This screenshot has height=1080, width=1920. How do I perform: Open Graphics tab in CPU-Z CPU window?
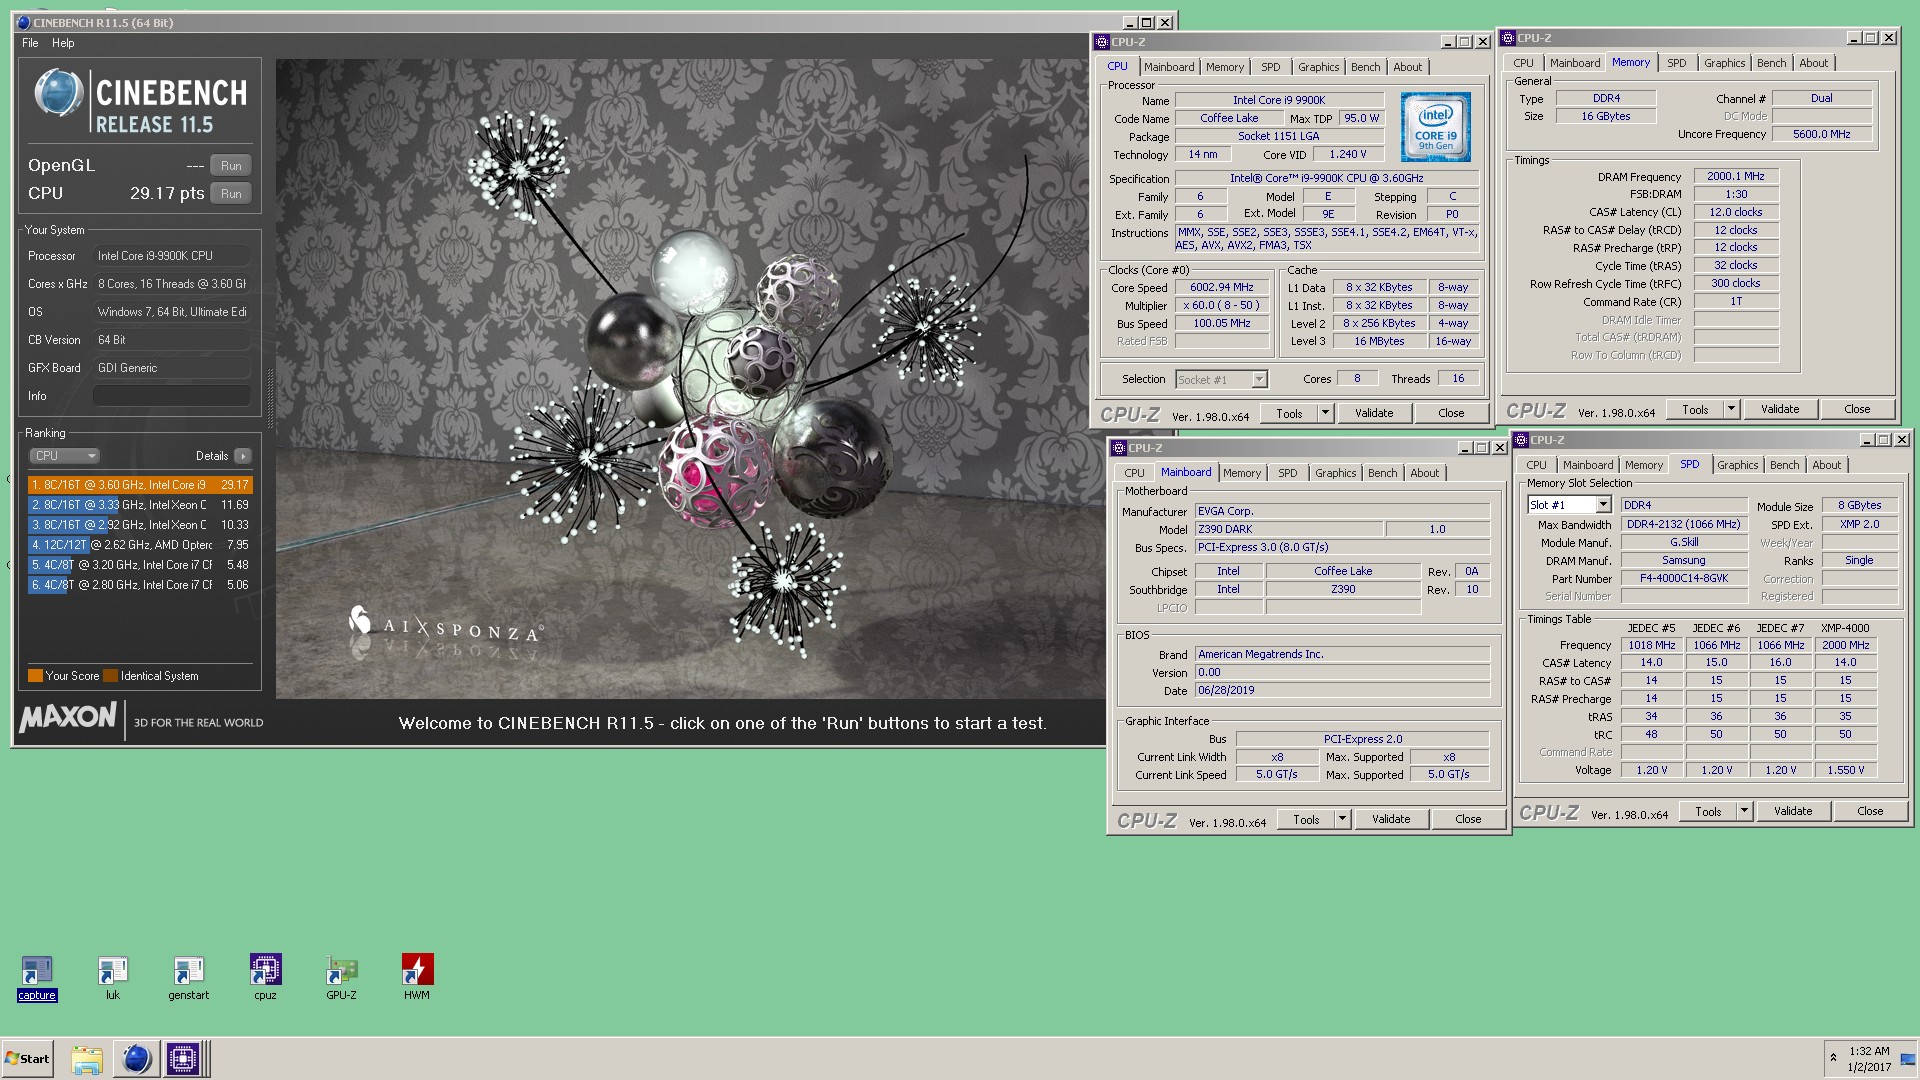tap(1318, 67)
